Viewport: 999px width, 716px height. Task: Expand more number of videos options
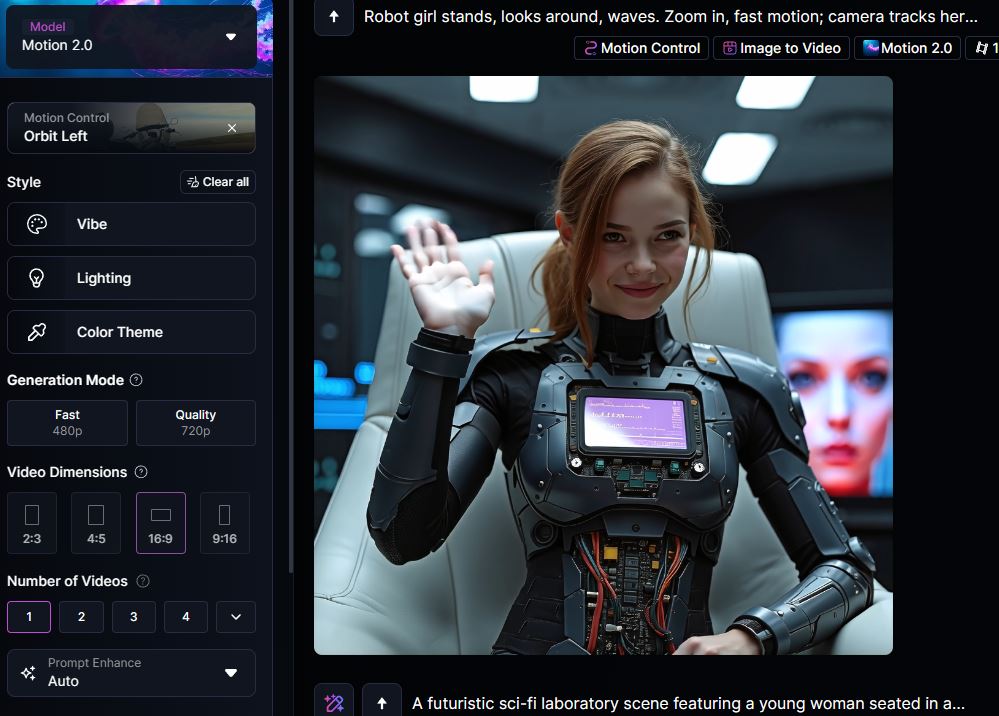(236, 617)
